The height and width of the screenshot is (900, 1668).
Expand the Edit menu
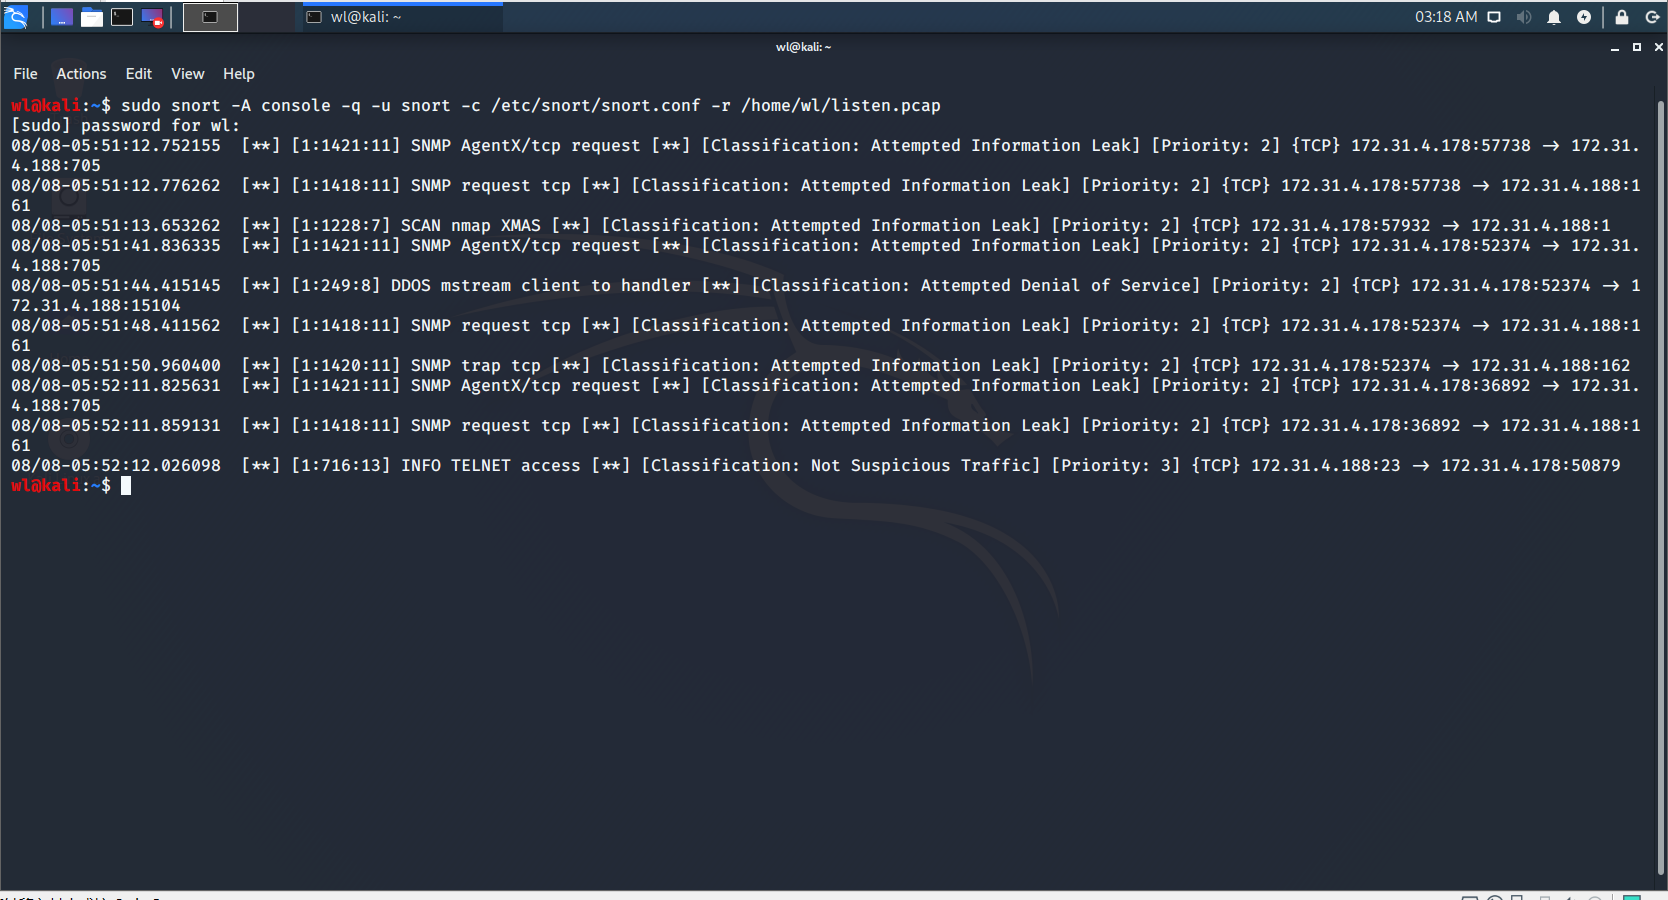139,74
